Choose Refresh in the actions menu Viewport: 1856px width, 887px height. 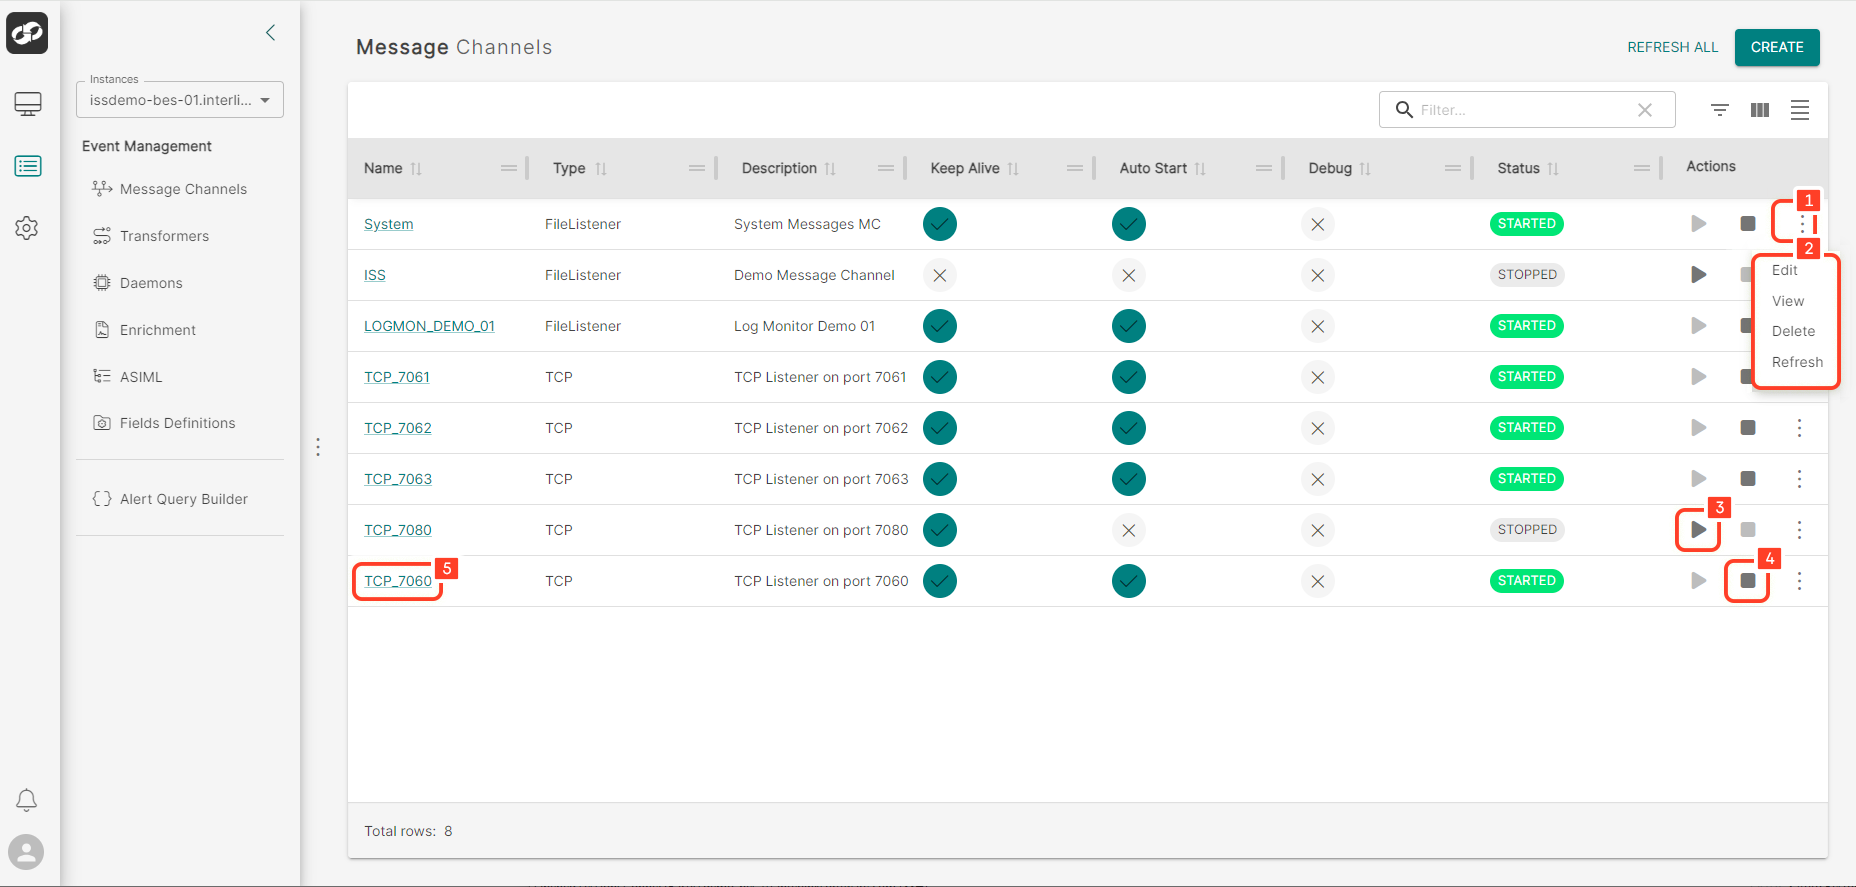tap(1796, 362)
